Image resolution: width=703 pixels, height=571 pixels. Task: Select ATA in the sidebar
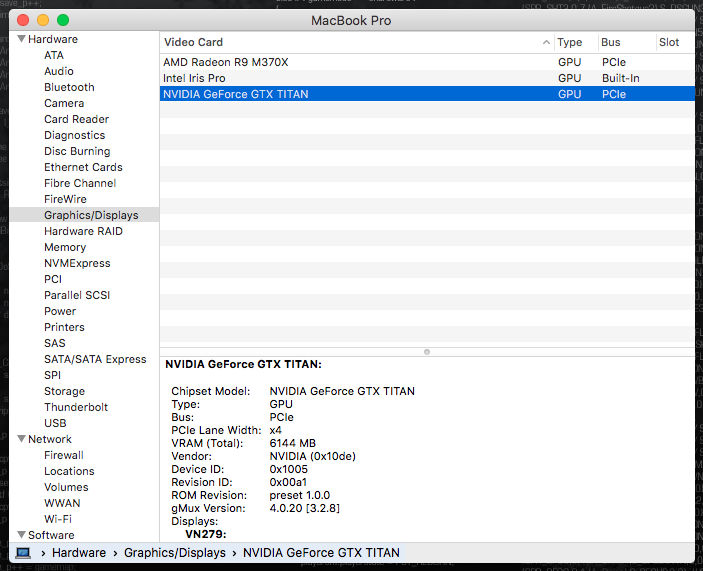(x=54, y=55)
